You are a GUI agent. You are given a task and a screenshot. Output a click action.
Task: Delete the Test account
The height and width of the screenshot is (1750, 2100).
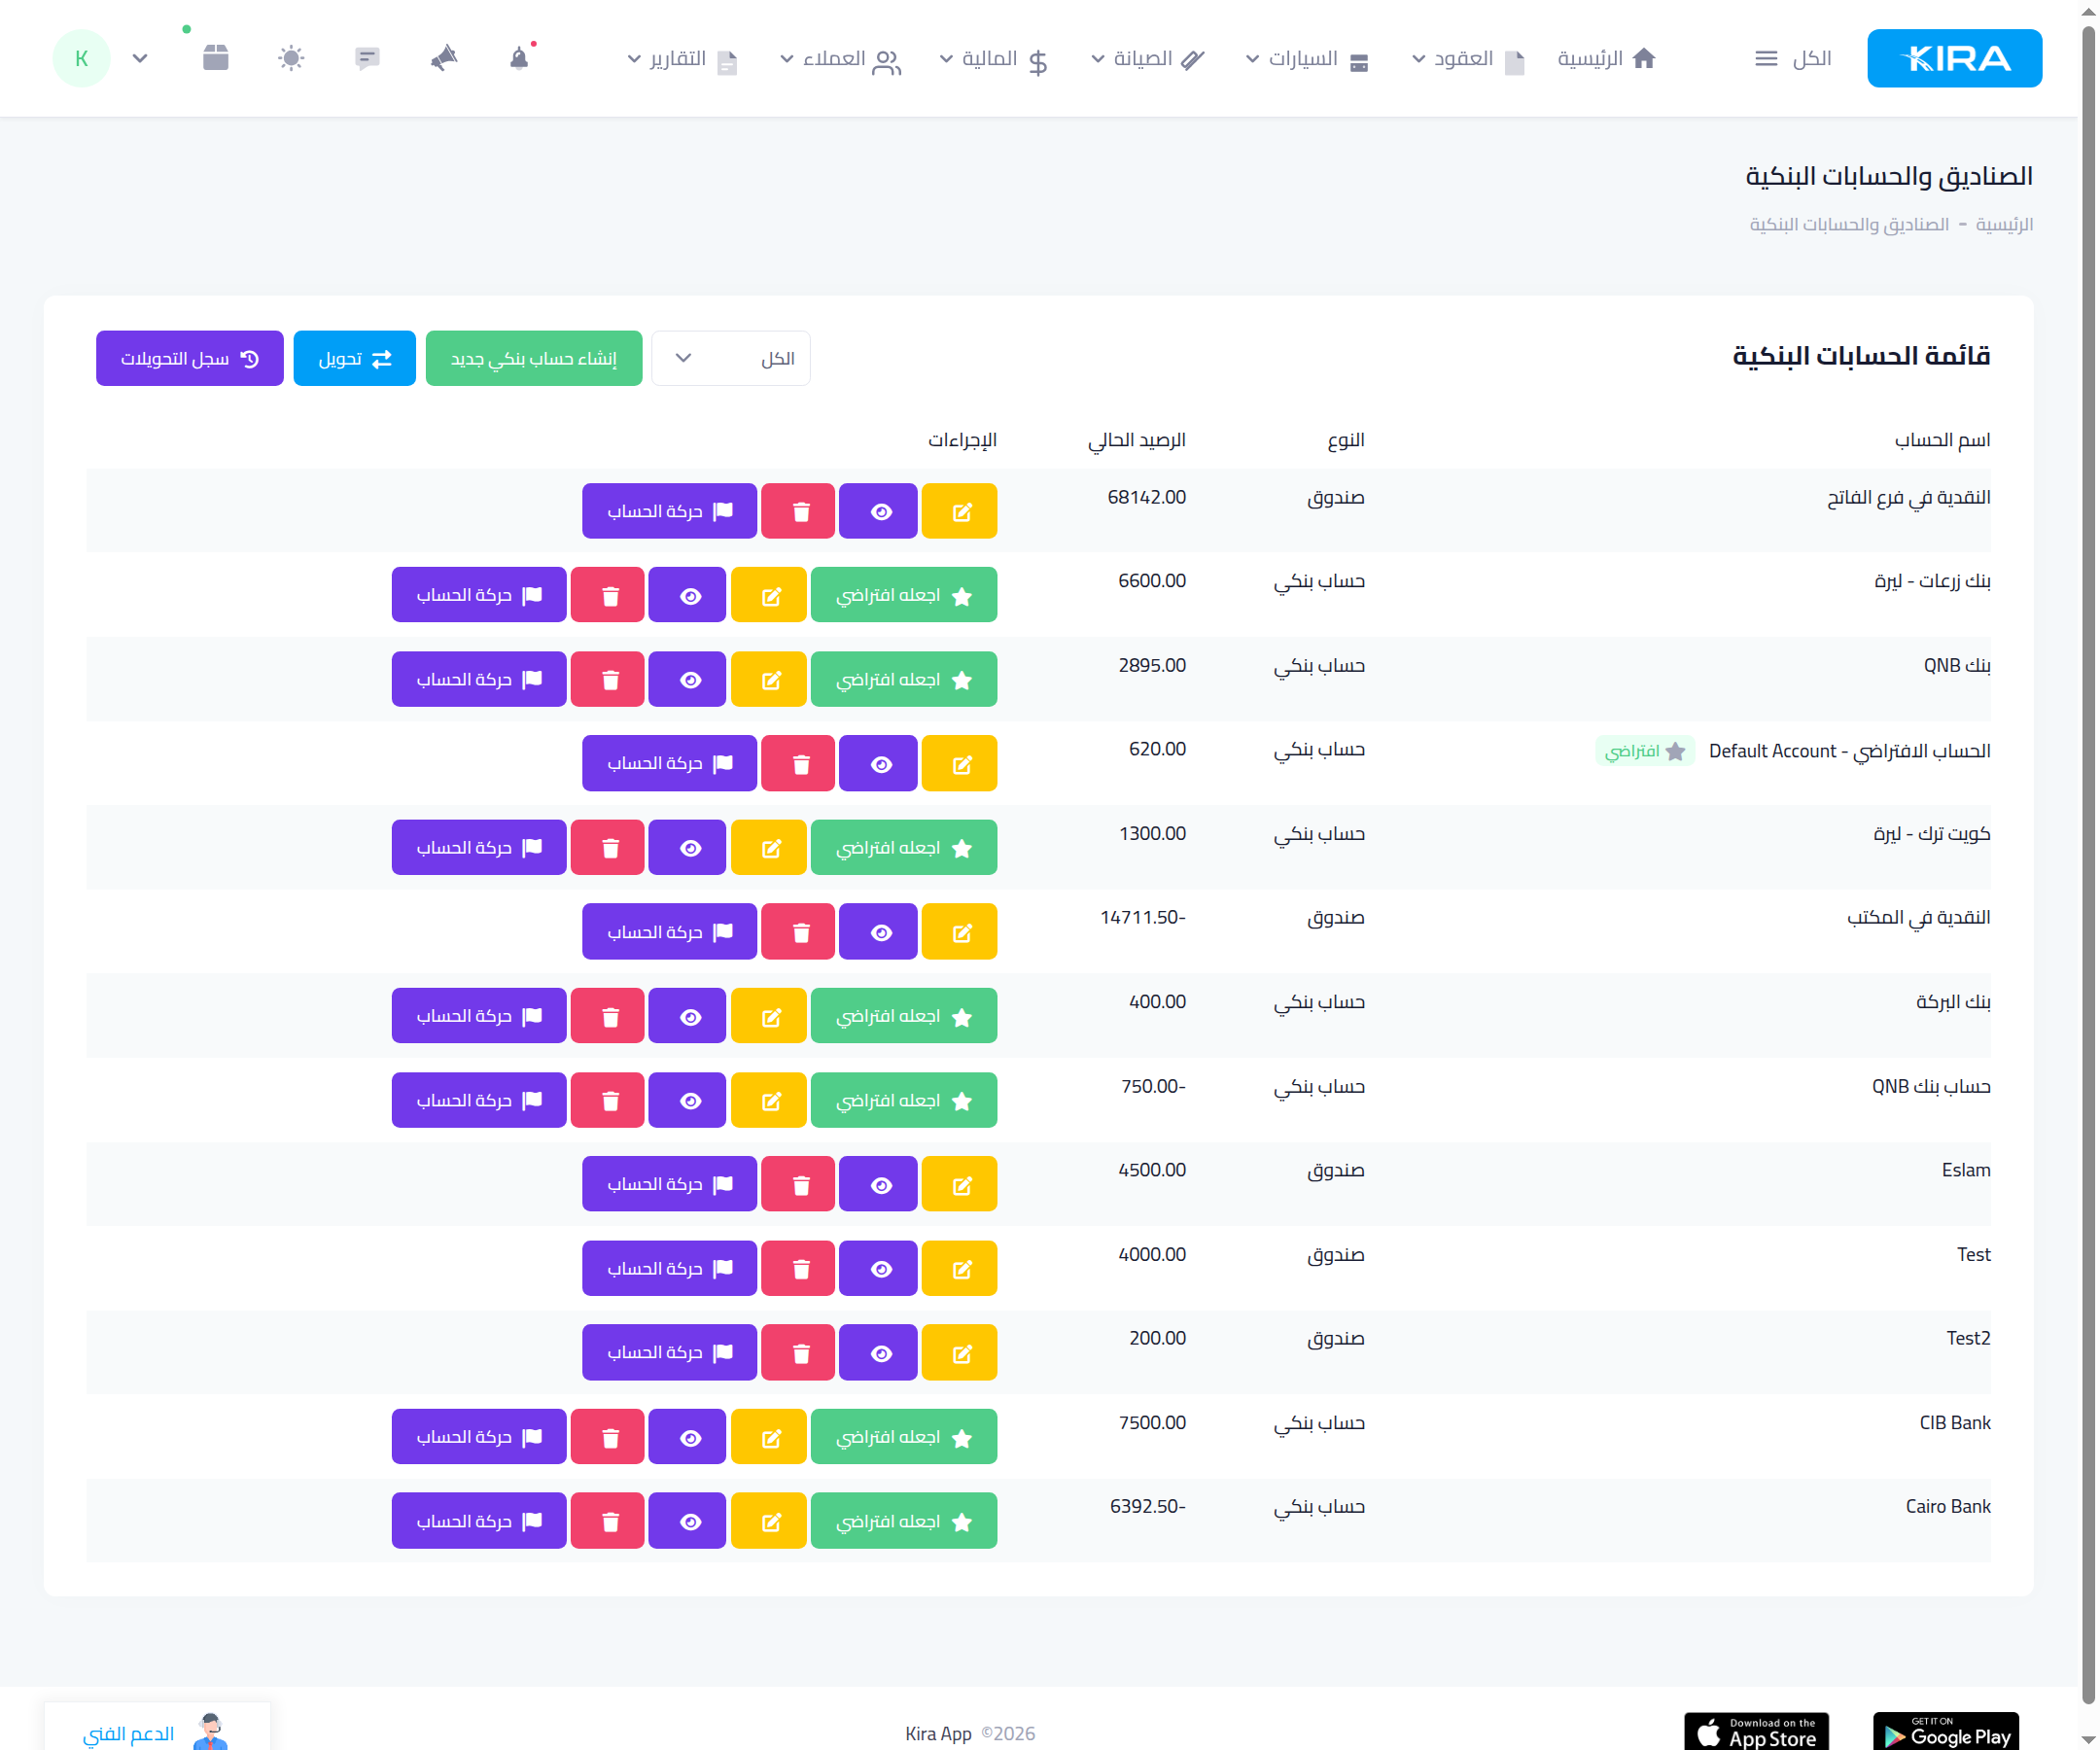[798, 1268]
